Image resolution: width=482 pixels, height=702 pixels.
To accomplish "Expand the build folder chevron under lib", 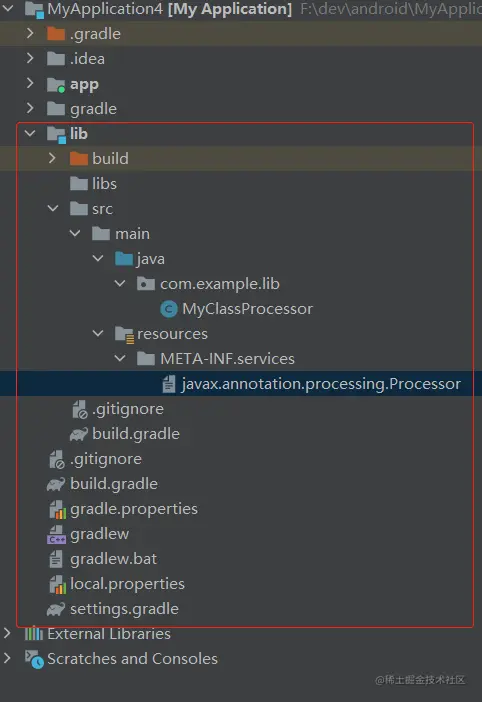I will click(52, 158).
